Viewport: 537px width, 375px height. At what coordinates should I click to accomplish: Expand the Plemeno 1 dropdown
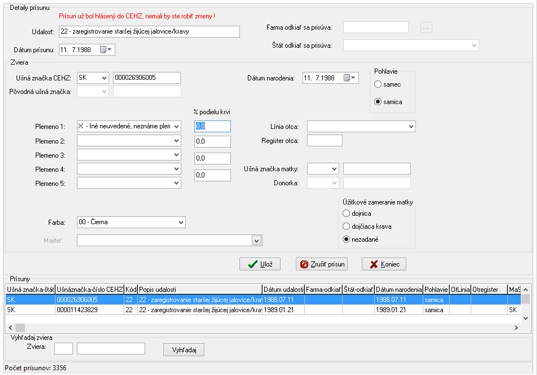[x=176, y=126]
